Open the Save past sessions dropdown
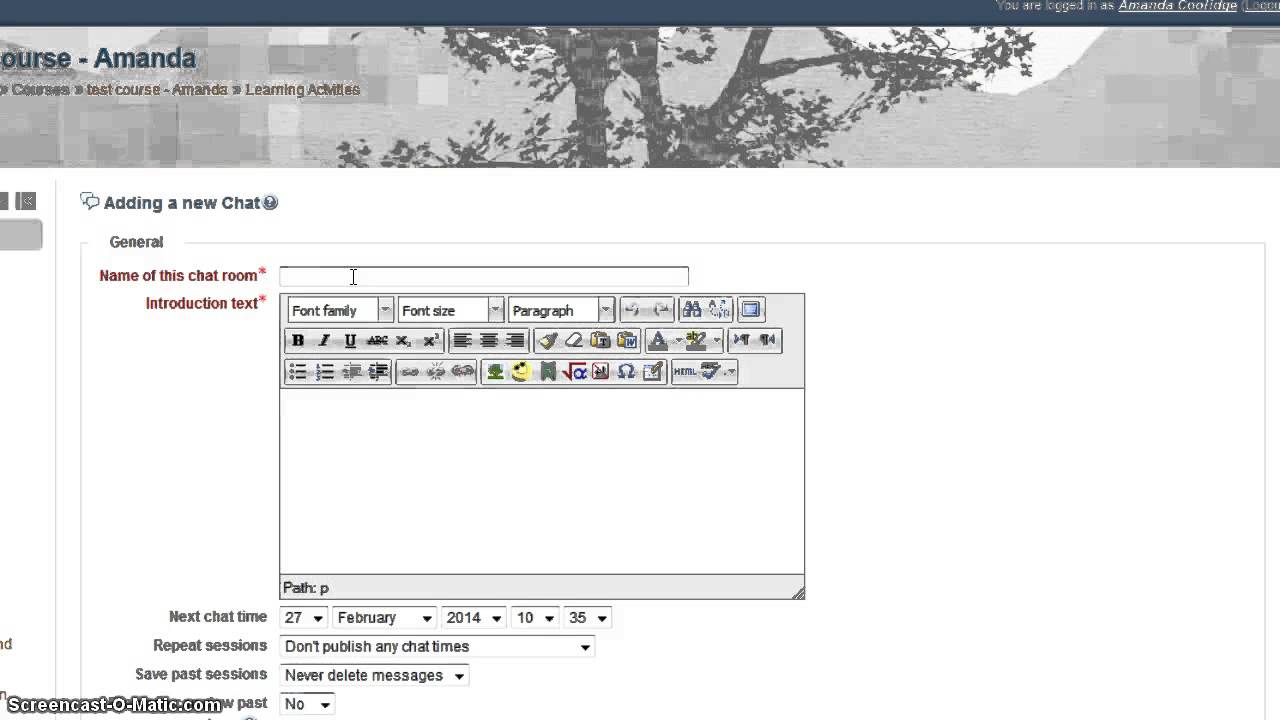 click(x=374, y=676)
